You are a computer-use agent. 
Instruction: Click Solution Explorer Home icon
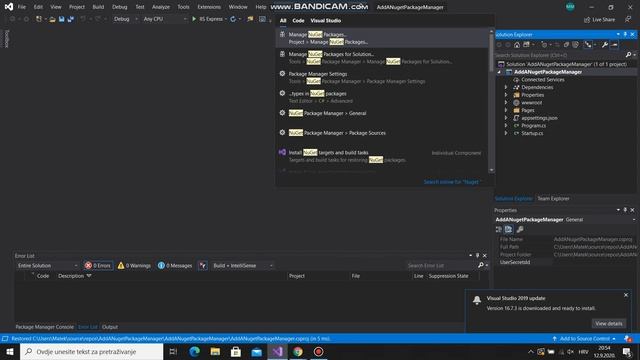[x=517, y=45]
